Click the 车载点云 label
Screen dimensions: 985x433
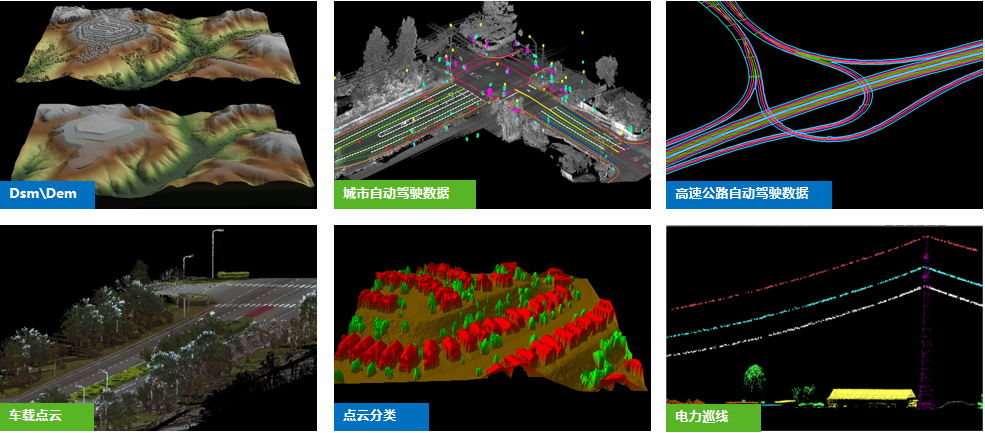click(x=47, y=416)
